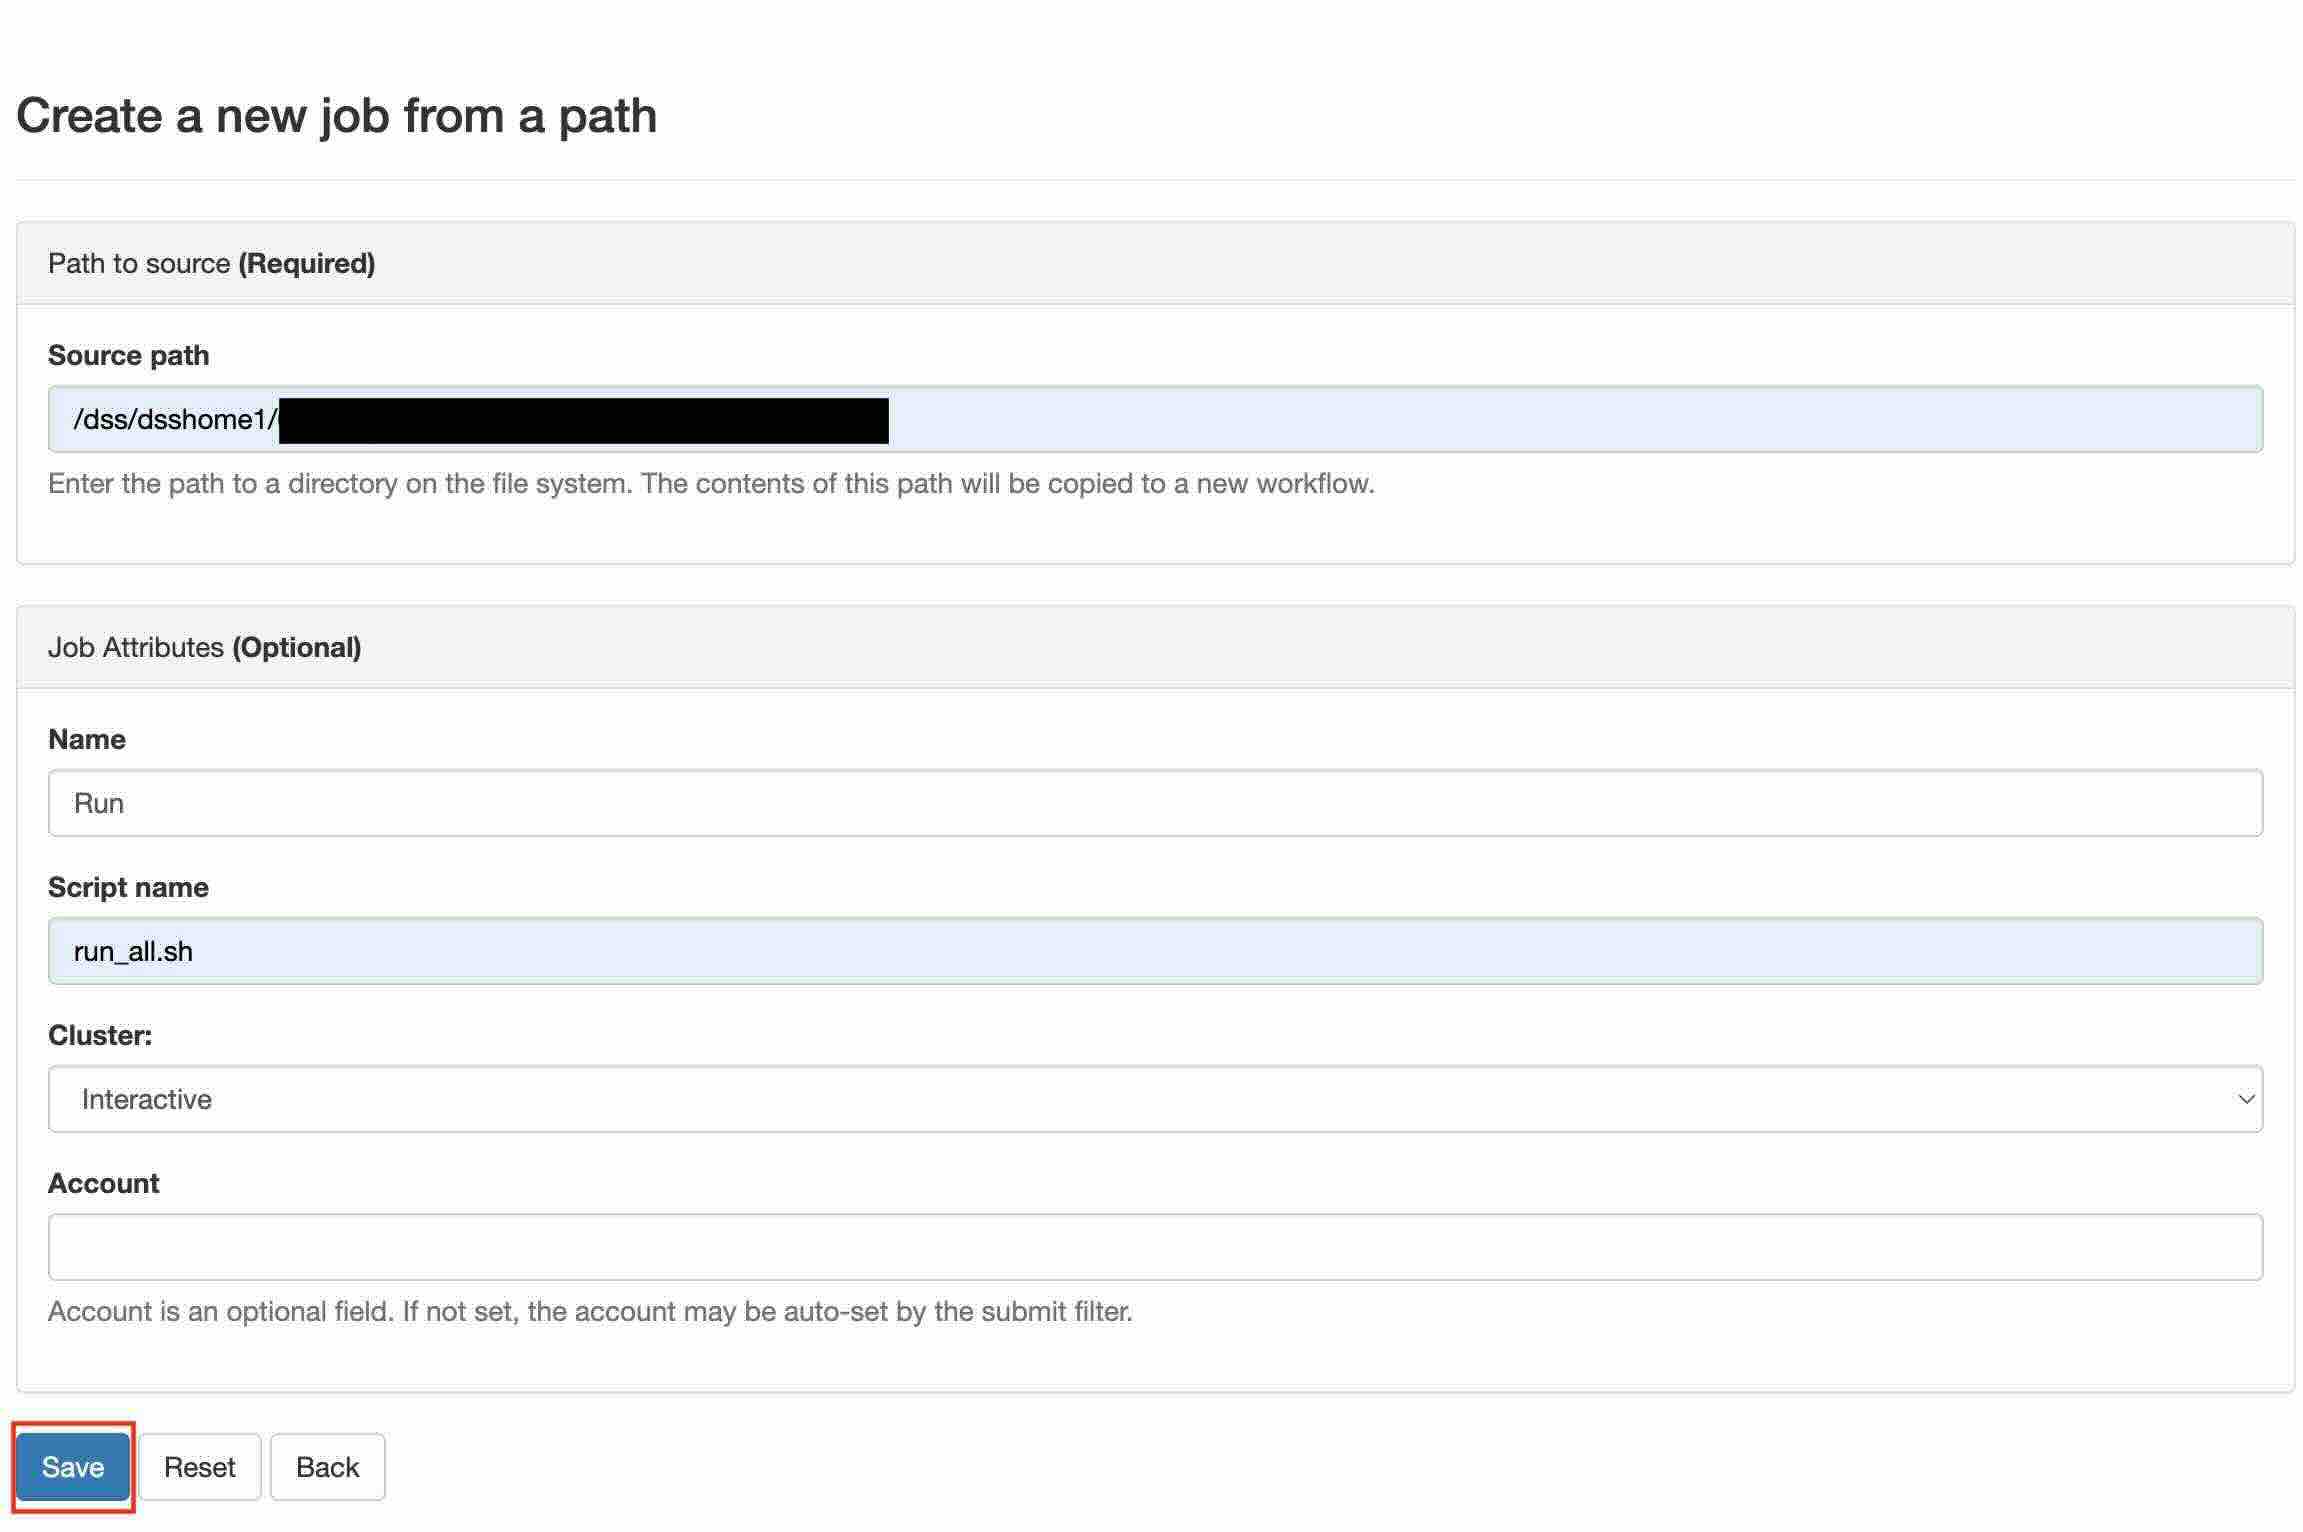The height and width of the screenshot is (1532, 2303).
Task: Click the 'Cluster:' label text
Action: (x=100, y=1035)
